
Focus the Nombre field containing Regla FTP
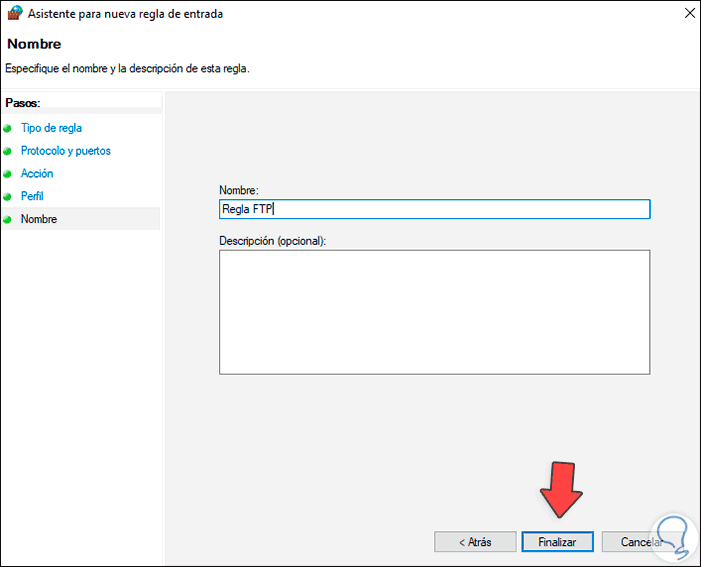point(434,209)
